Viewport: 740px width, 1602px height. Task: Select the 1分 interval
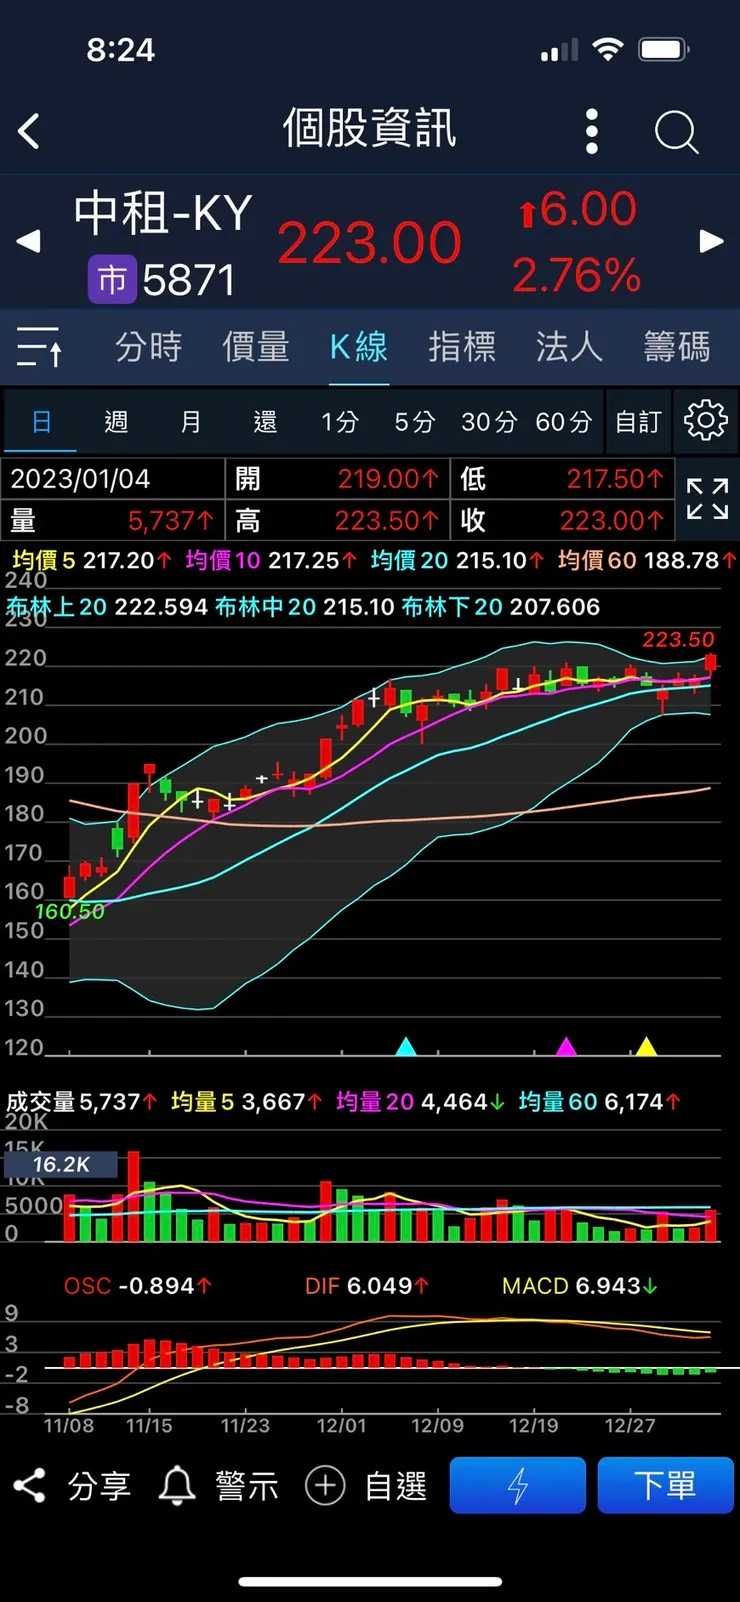pyautogui.click(x=340, y=421)
